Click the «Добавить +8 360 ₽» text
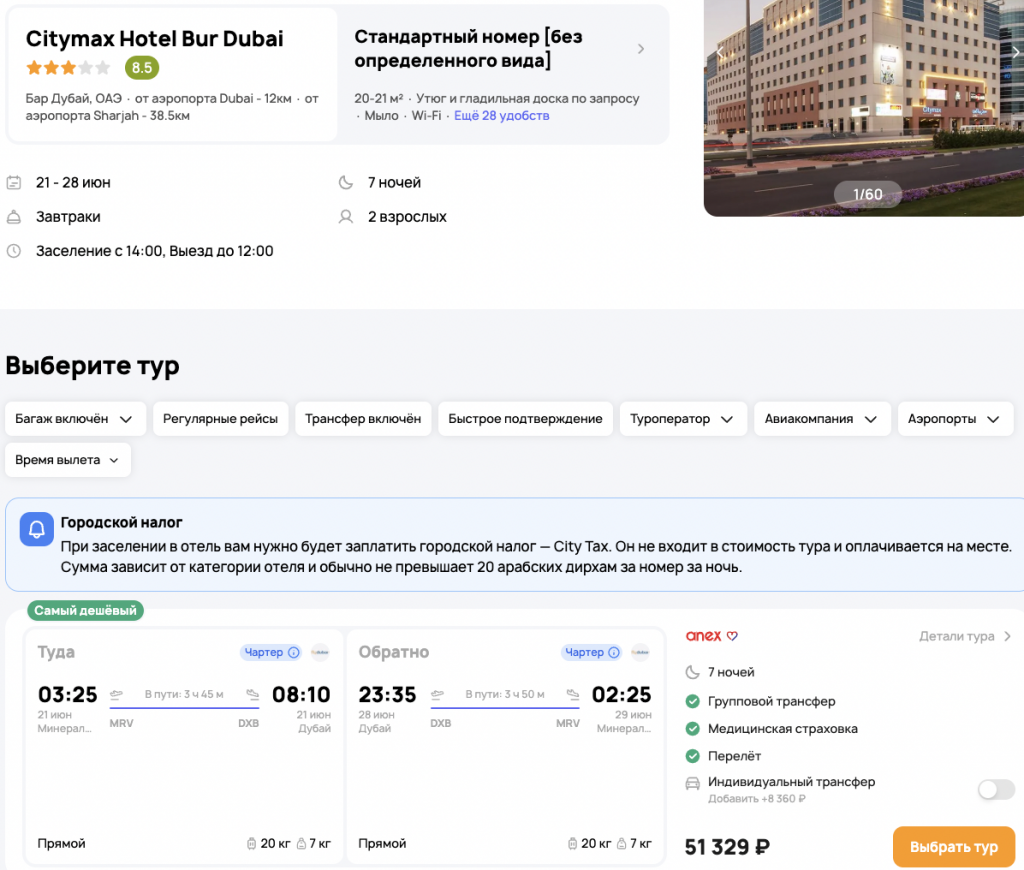Viewport: 1024px width, 870px height. [x=756, y=799]
